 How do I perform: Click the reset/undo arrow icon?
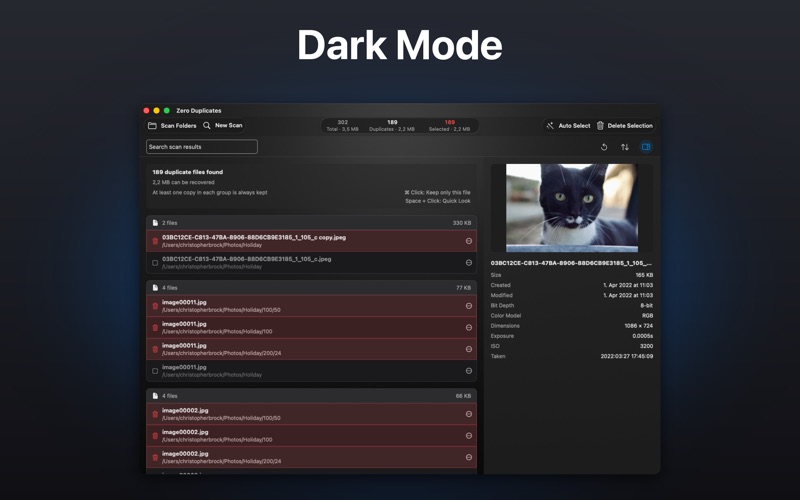click(x=604, y=147)
